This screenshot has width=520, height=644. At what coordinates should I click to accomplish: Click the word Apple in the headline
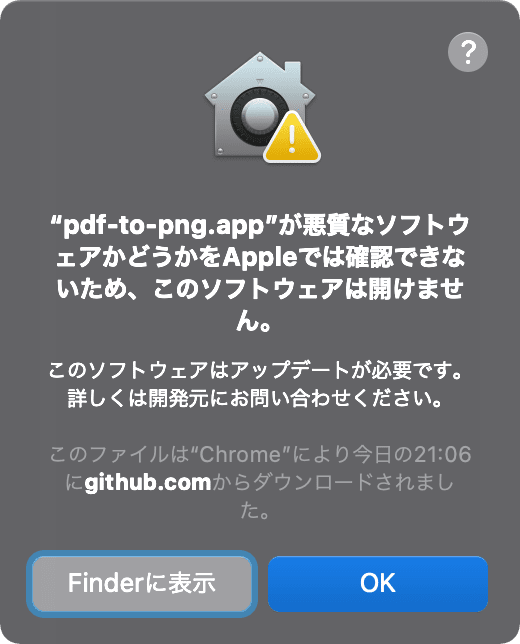[260, 258]
